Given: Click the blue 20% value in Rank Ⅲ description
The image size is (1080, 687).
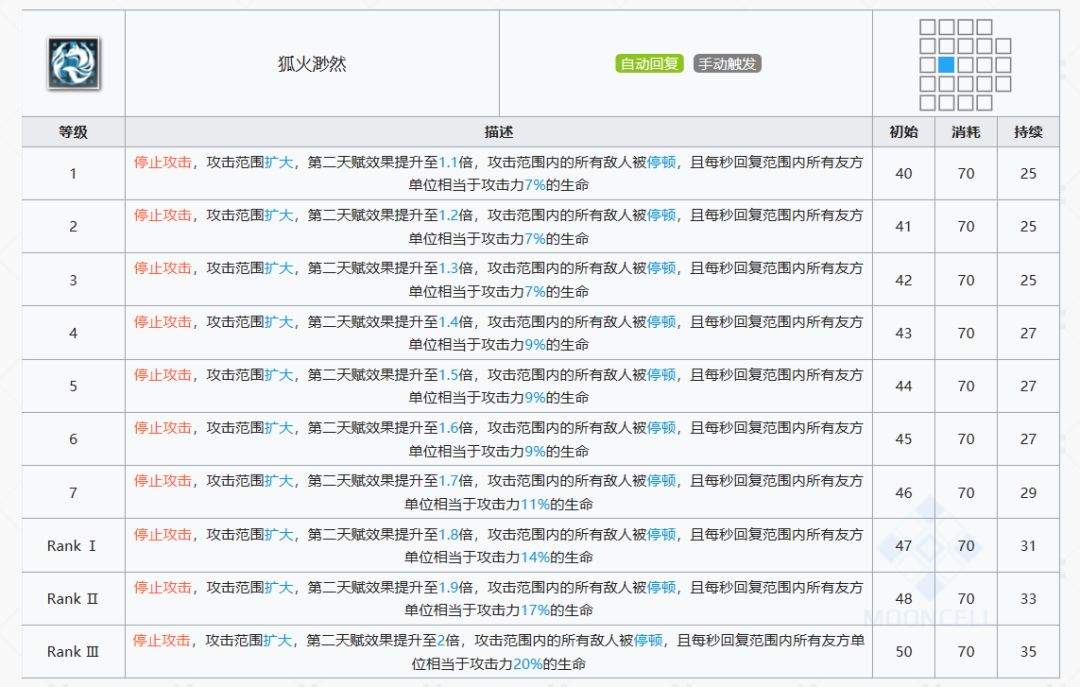Looking at the screenshot, I should (528, 664).
